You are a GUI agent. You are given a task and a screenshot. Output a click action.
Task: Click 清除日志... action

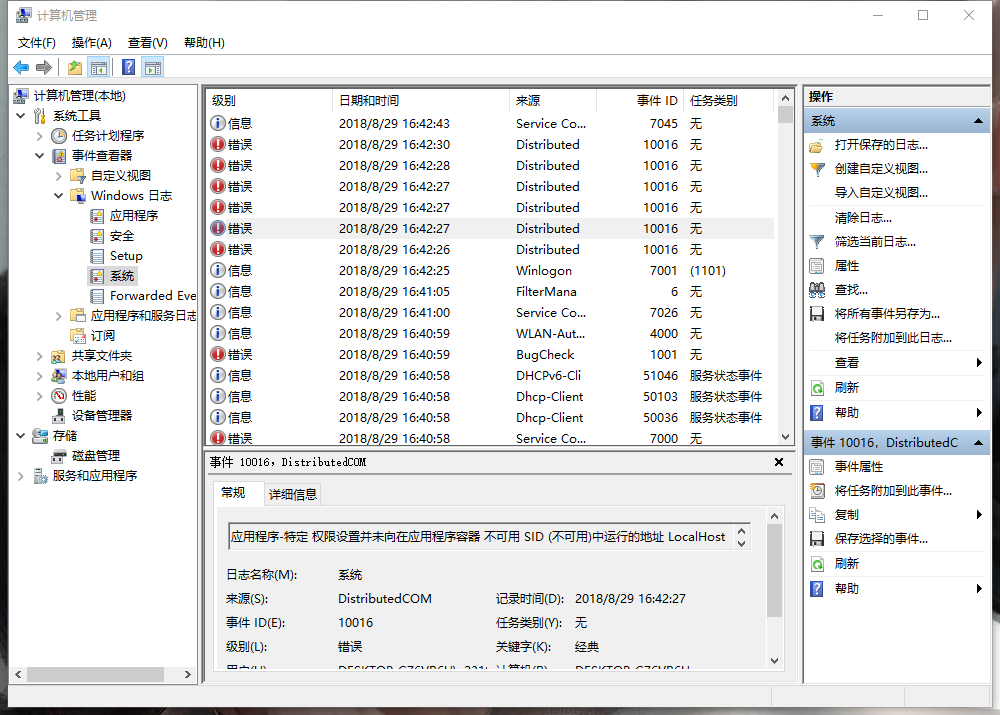coord(863,218)
